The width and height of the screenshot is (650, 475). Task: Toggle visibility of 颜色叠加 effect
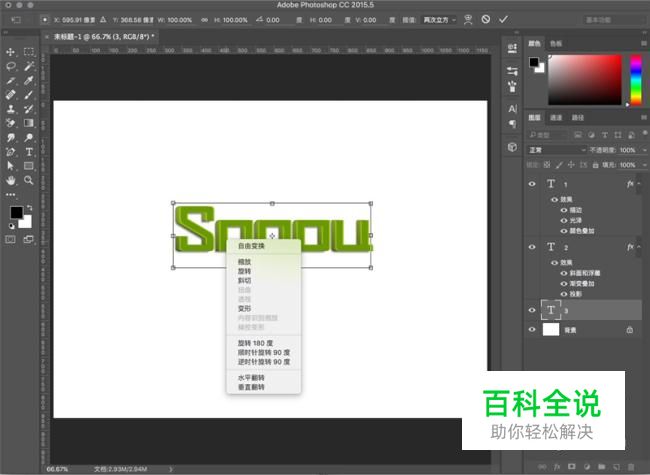point(564,231)
